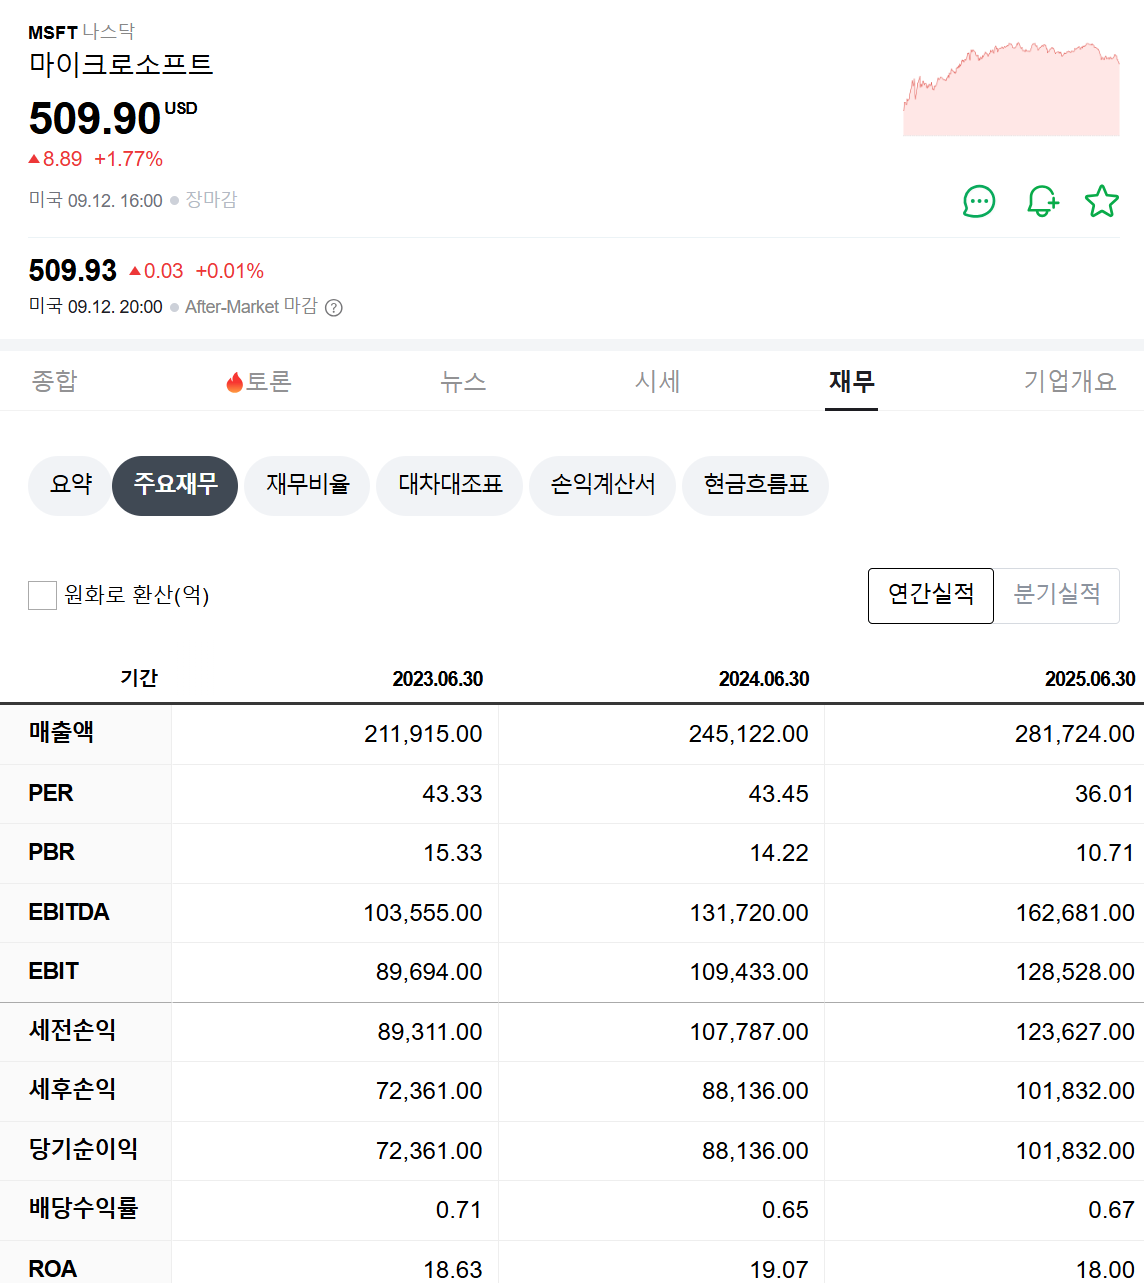Screen dimensions: 1144x1283
Task: Click the 배당수익률 row label
Action: coord(84,1209)
